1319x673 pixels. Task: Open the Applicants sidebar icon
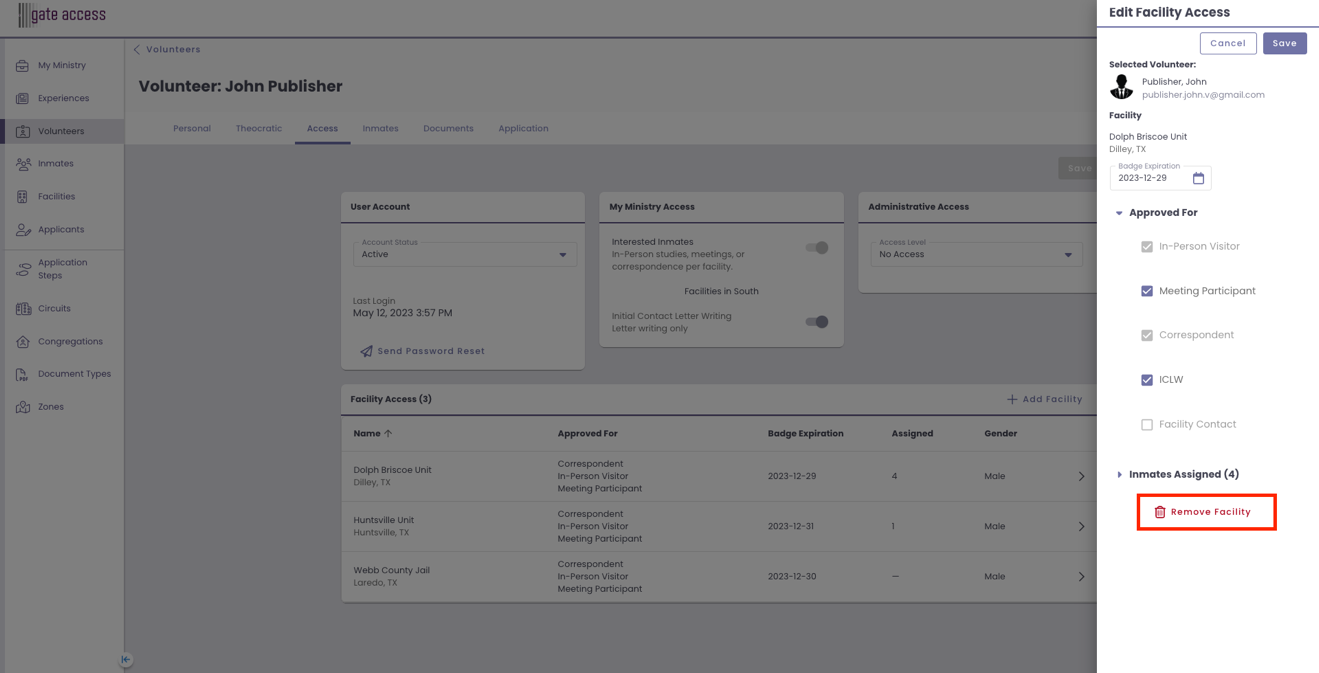pyautogui.click(x=22, y=230)
